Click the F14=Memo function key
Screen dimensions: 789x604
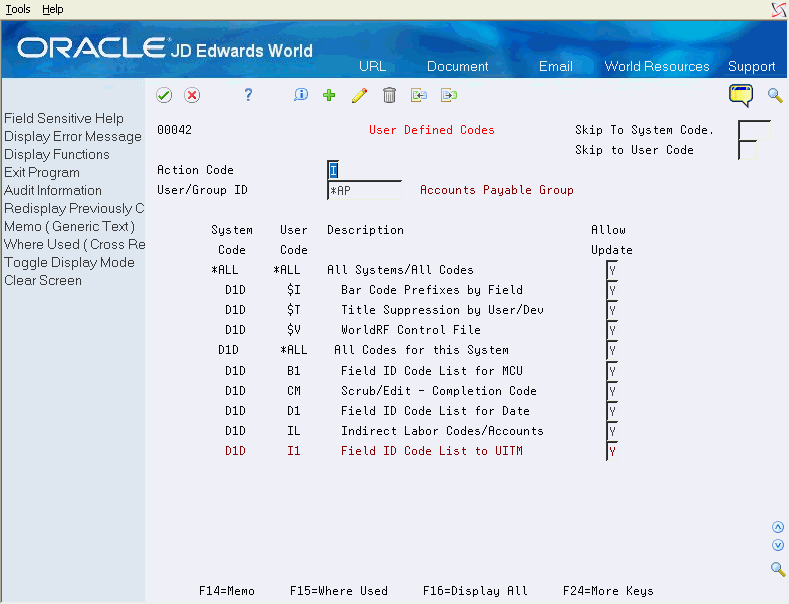(x=227, y=591)
